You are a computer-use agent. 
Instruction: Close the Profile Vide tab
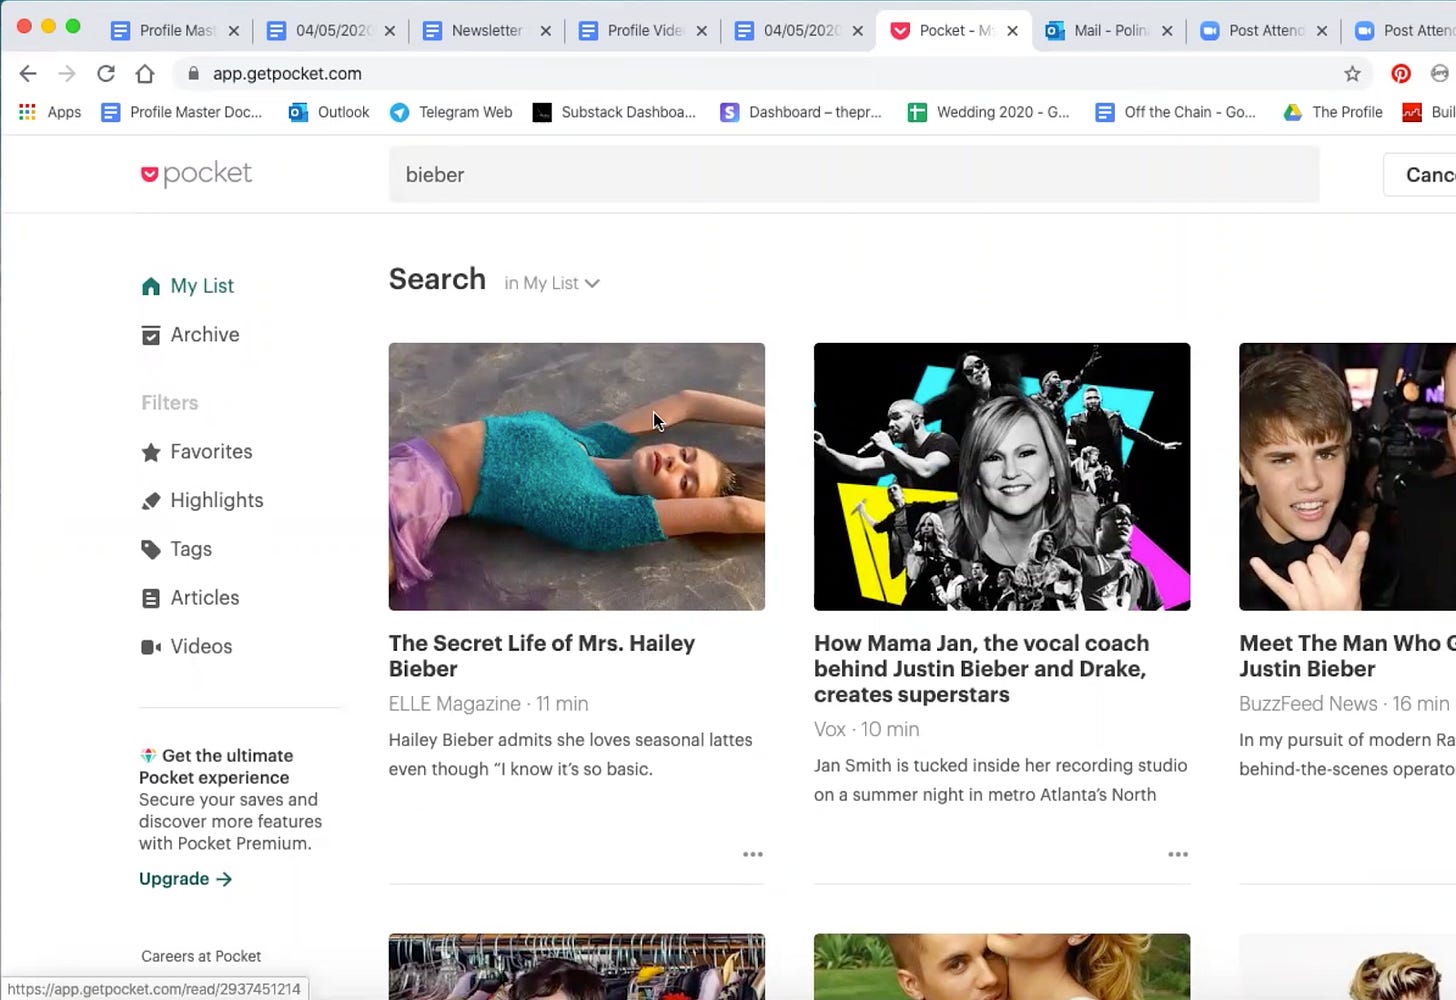point(701,31)
